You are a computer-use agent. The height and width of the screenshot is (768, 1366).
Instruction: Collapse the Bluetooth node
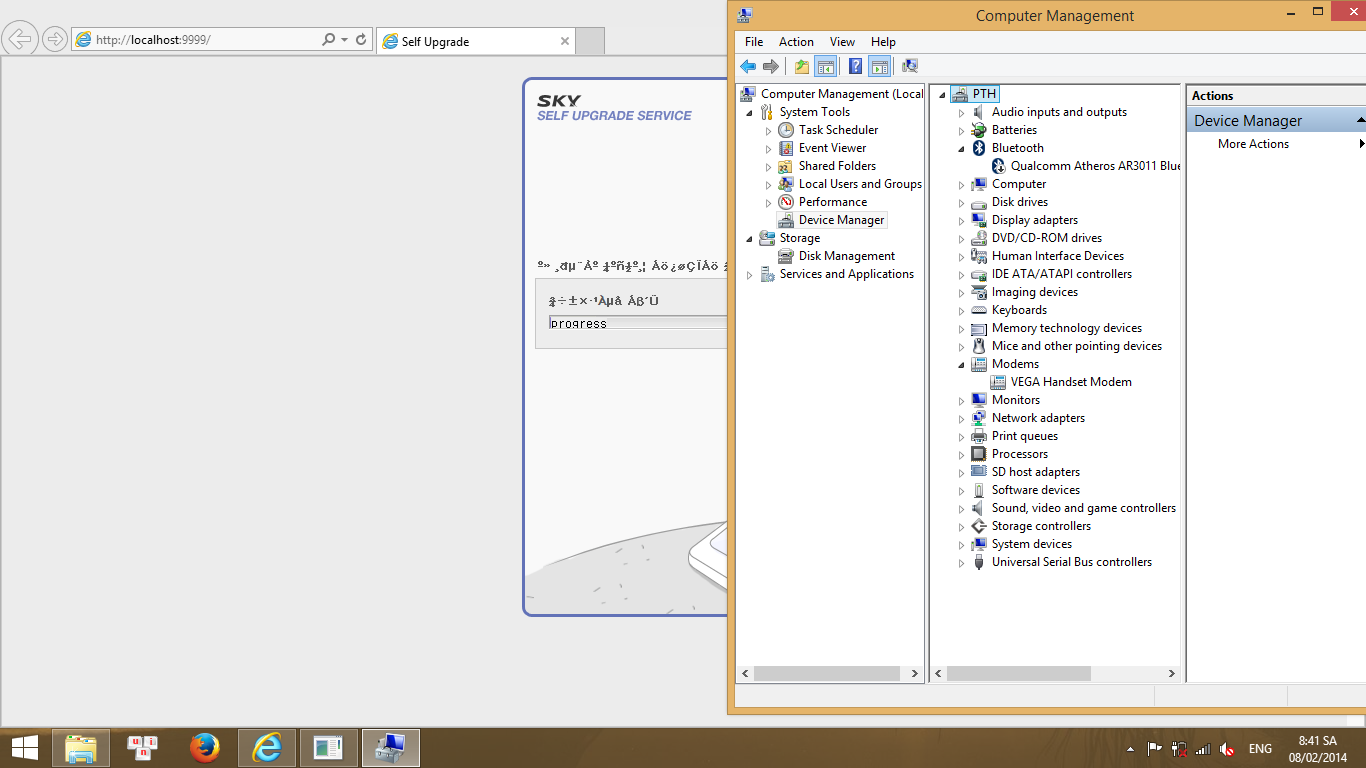(962, 149)
